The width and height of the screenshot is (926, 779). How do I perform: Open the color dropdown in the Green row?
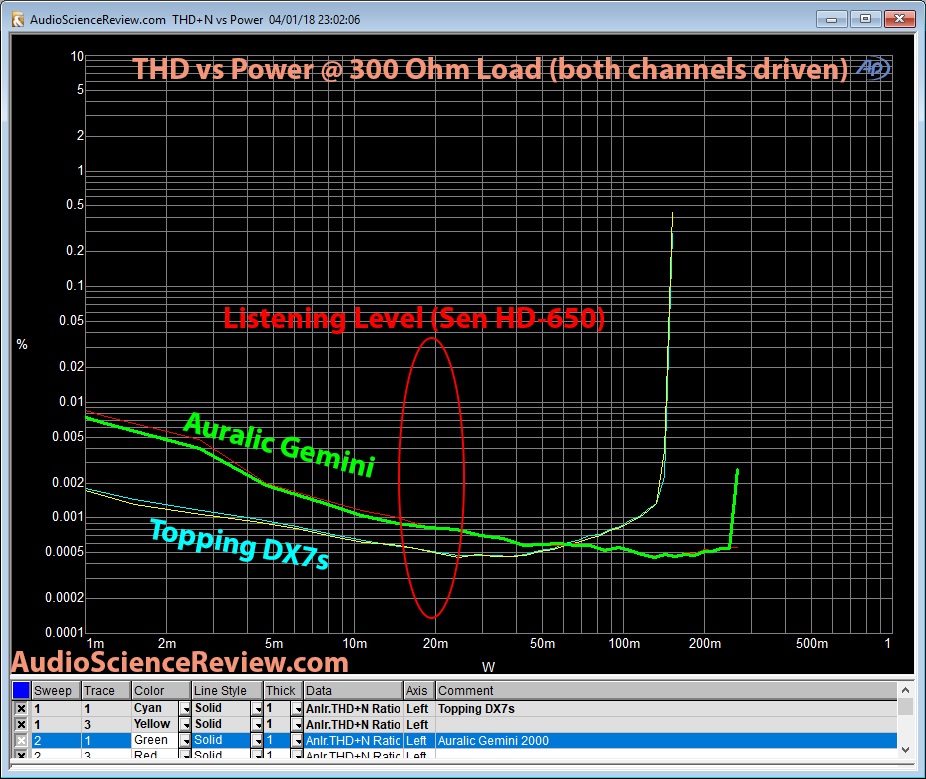coord(185,741)
